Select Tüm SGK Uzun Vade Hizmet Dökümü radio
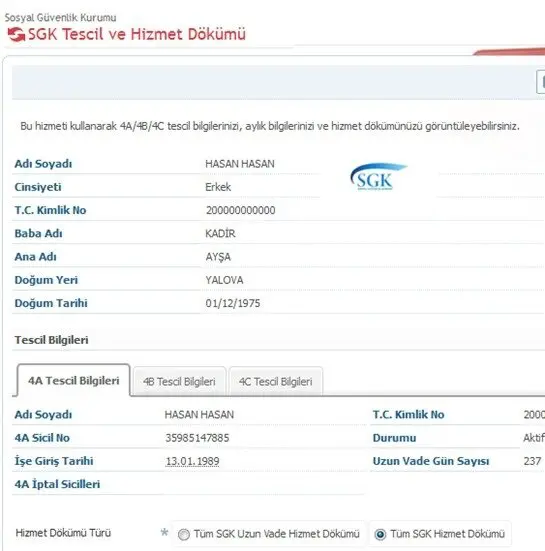 point(183,534)
